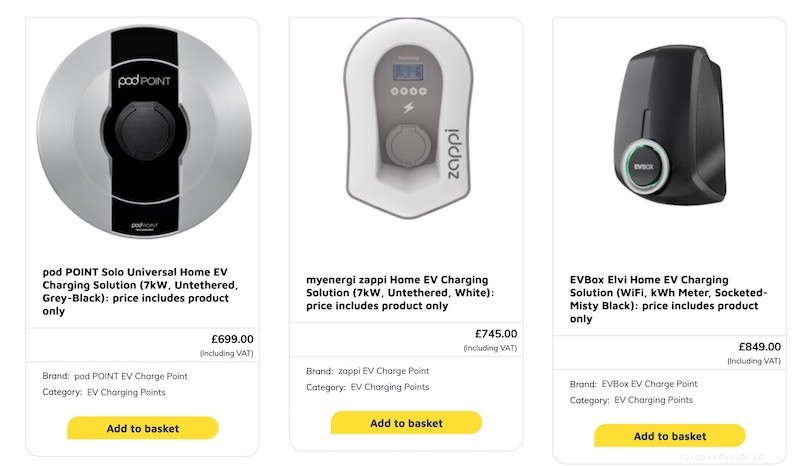Click the pod POINT EV Charge Point brand
The height and width of the screenshot is (466, 800).
(x=137, y=376)
